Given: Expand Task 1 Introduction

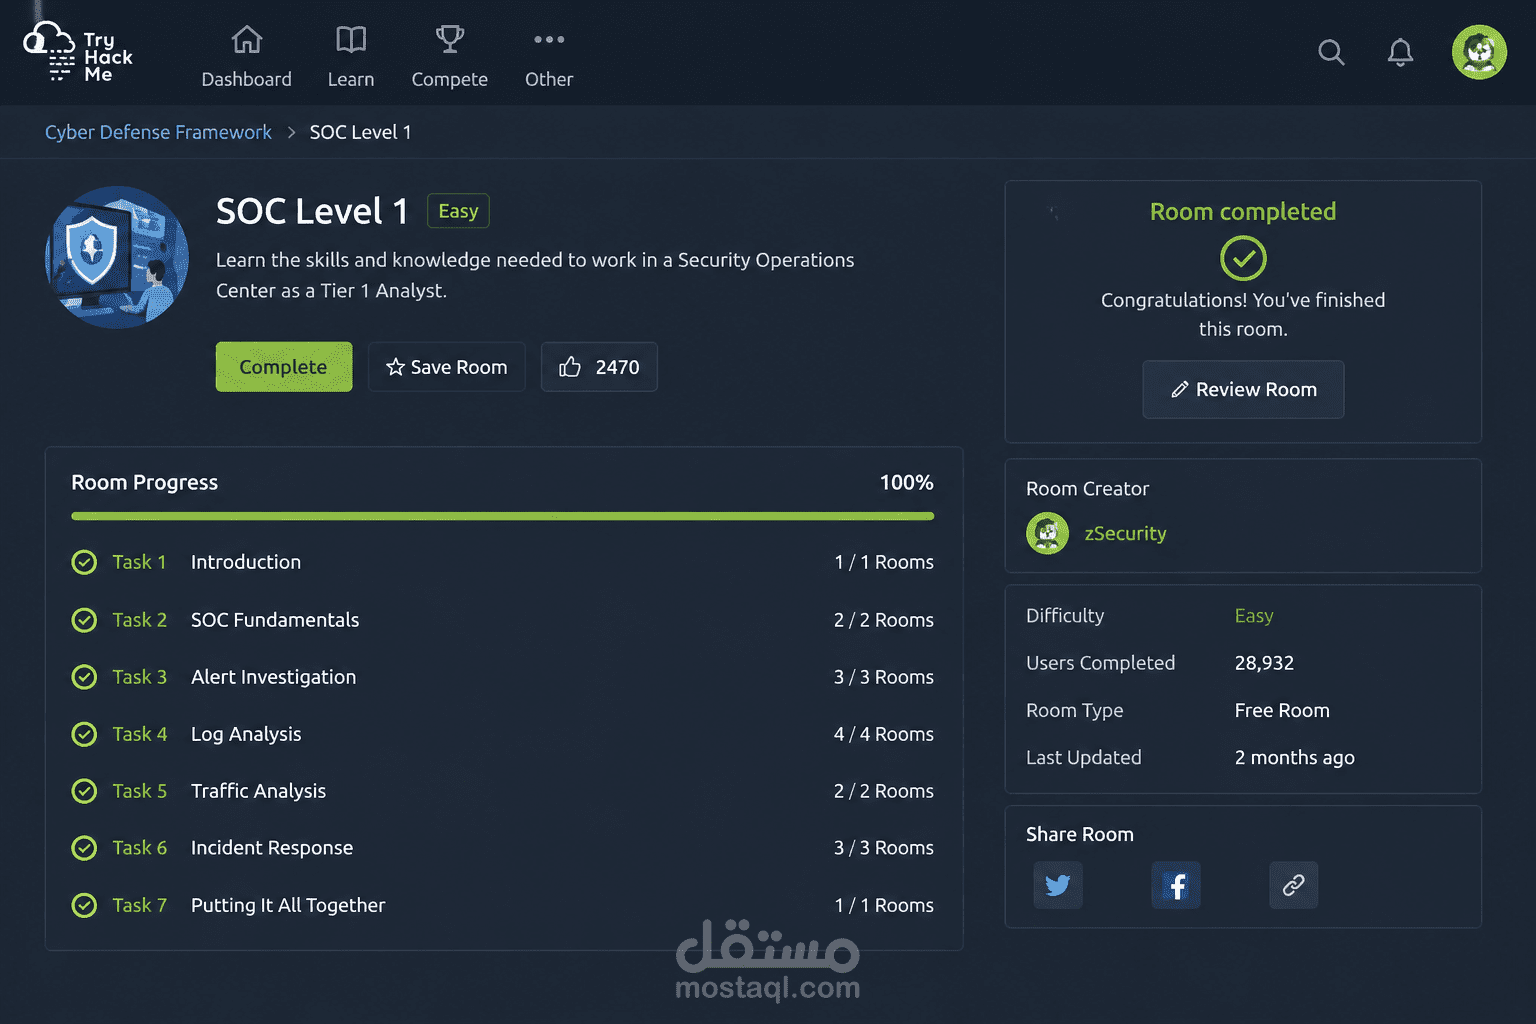Looking at the screenshot, I should tap(503, 562).
